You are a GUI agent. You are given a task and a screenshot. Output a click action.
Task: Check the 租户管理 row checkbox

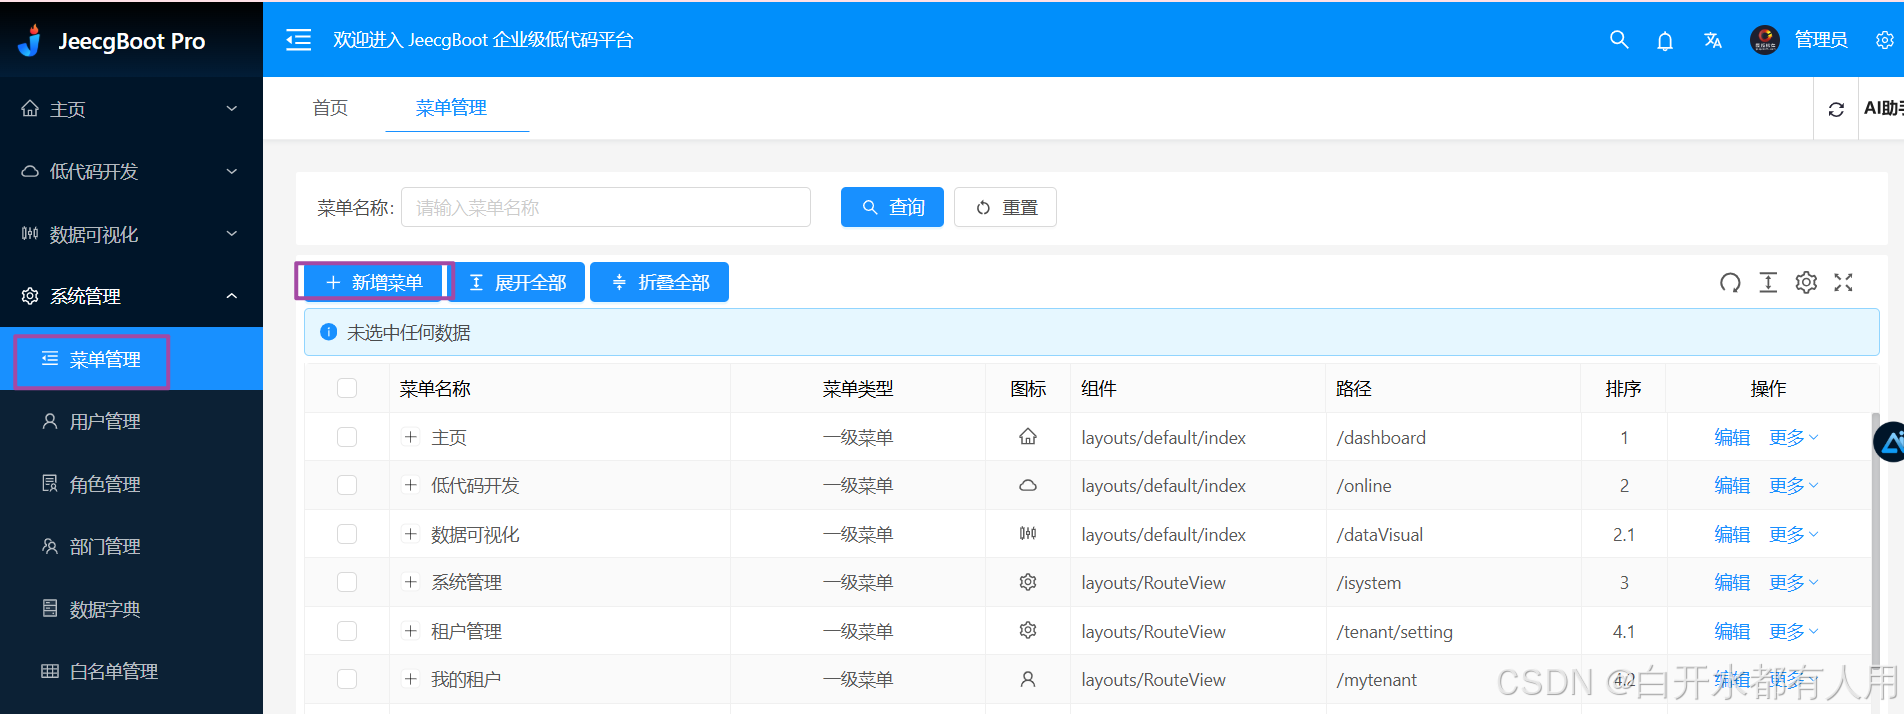click(x=347, y=631)
